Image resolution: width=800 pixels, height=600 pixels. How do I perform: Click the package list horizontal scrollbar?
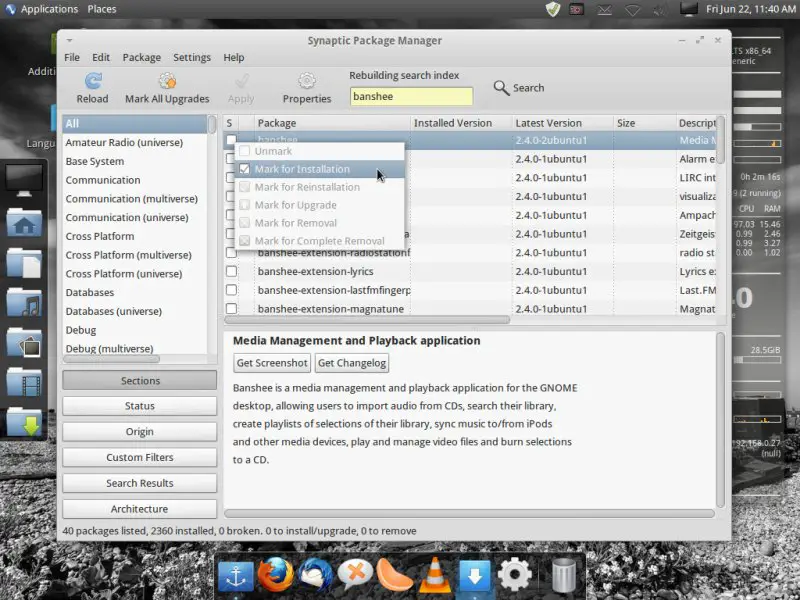tap(367, 320)
